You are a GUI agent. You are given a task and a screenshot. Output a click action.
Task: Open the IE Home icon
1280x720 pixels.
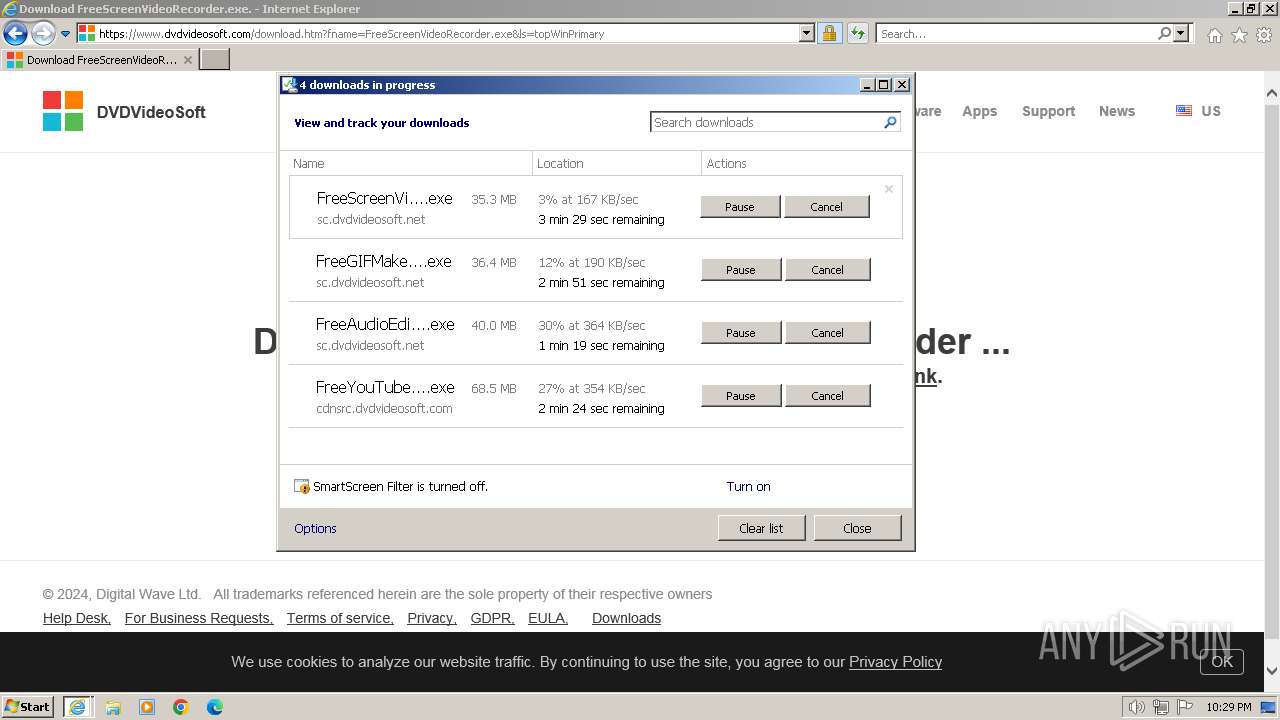[x=1214, y=35]
